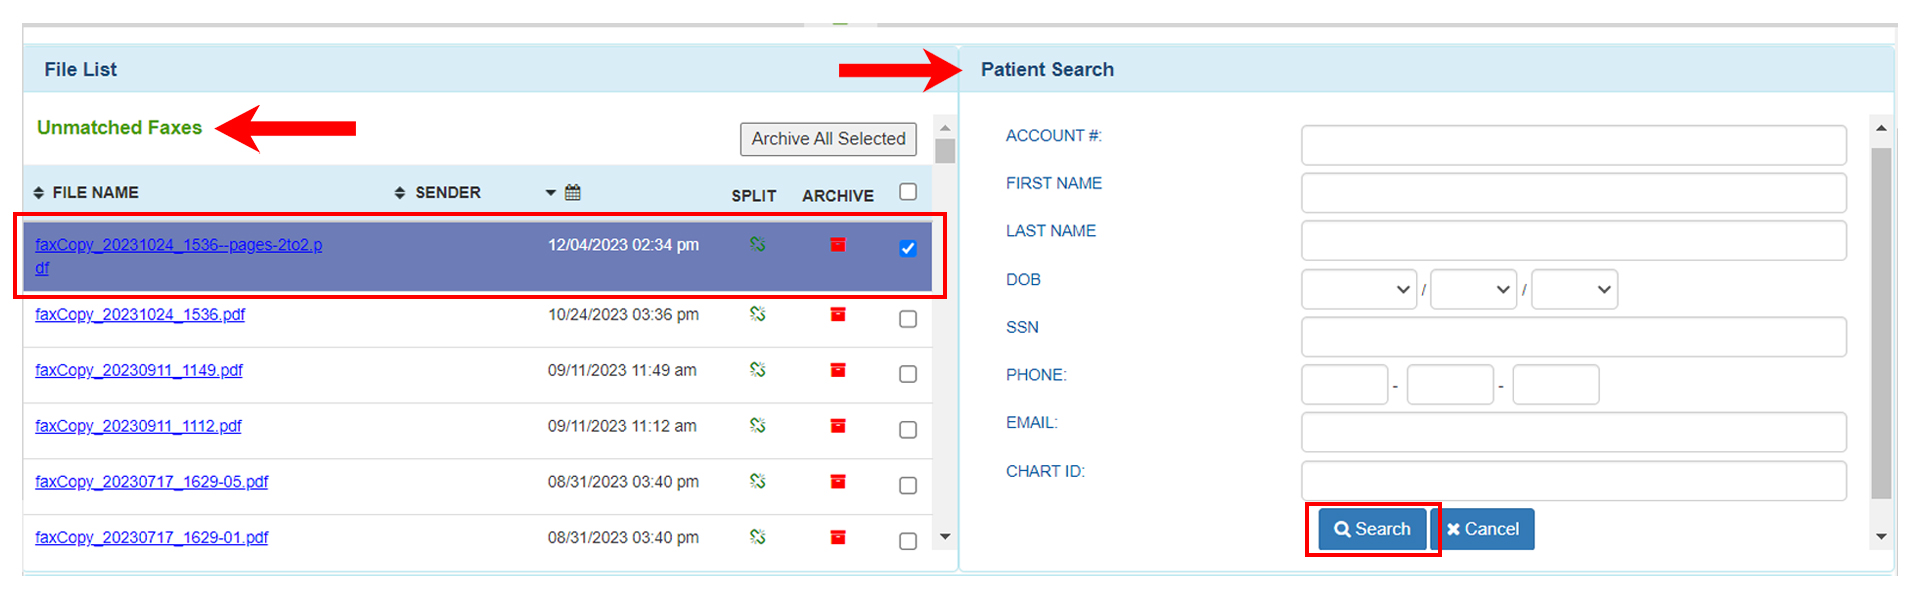Uncheck the selected highlighted fax checkbox
This screenshot has height=601, width=1920.
[908, 248]
